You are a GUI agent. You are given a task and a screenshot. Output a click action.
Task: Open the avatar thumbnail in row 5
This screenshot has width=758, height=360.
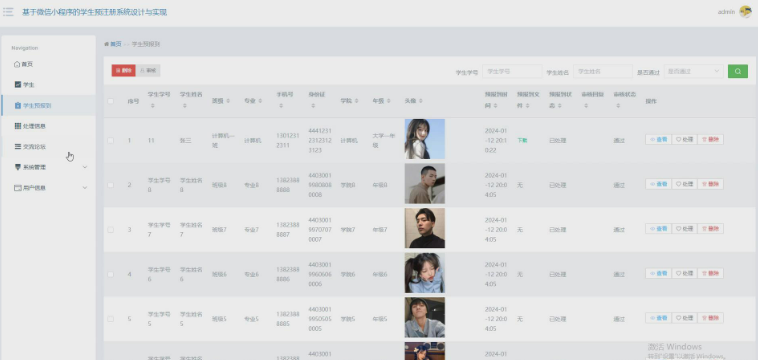click(x=424, y=317)
